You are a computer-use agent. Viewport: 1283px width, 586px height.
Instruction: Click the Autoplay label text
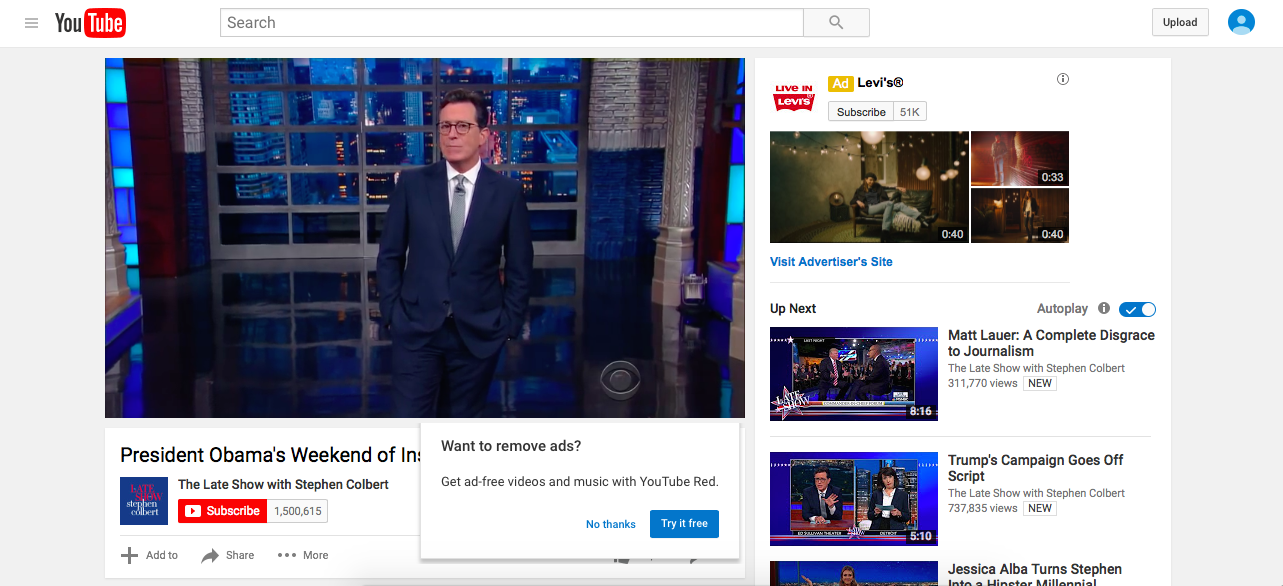(1062, 309)
